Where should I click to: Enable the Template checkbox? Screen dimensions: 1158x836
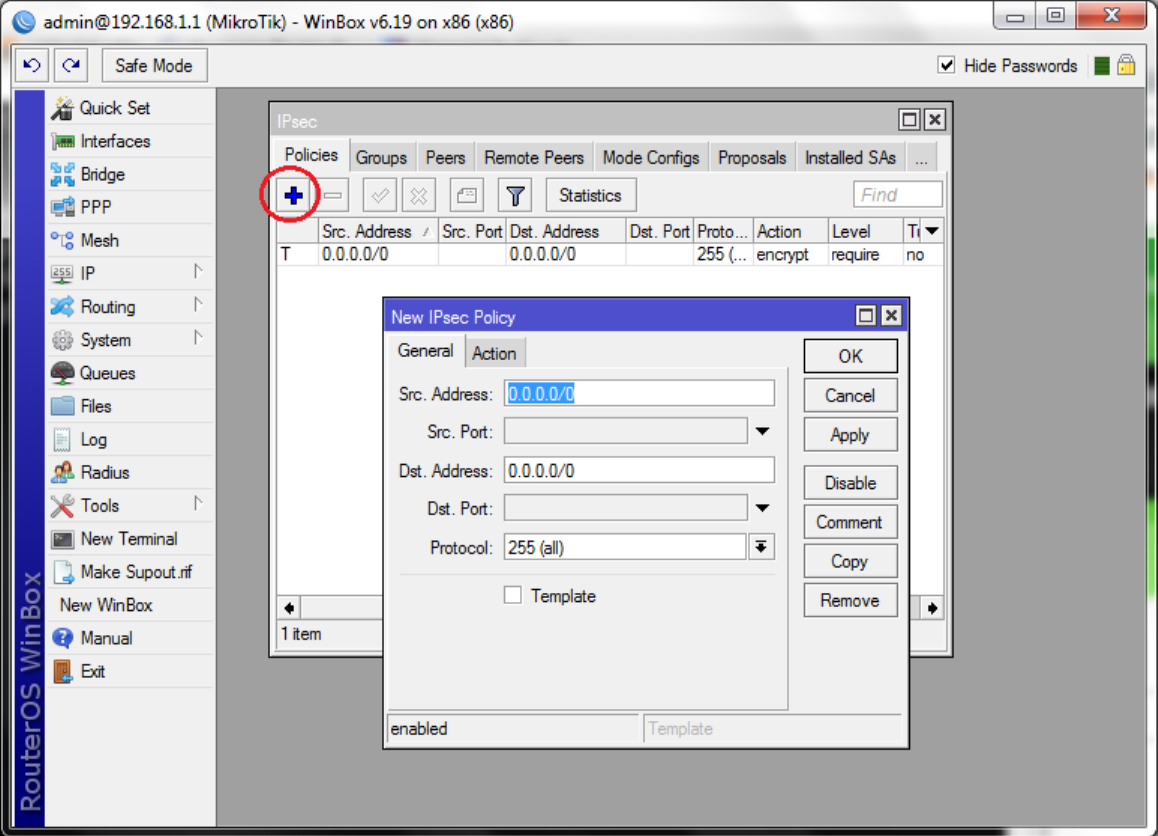click(x=513, y=595)
